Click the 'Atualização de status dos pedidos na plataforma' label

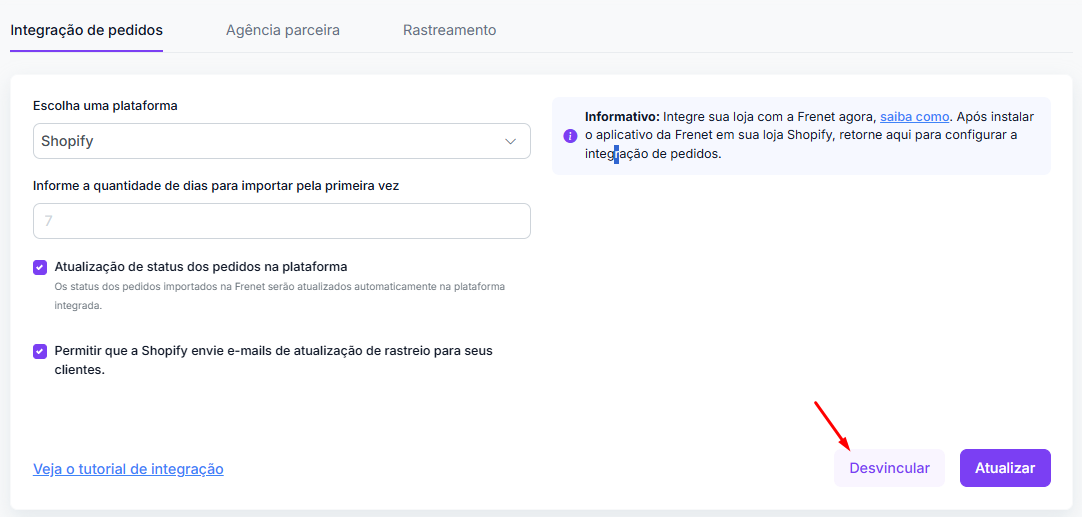click(200, 266)
